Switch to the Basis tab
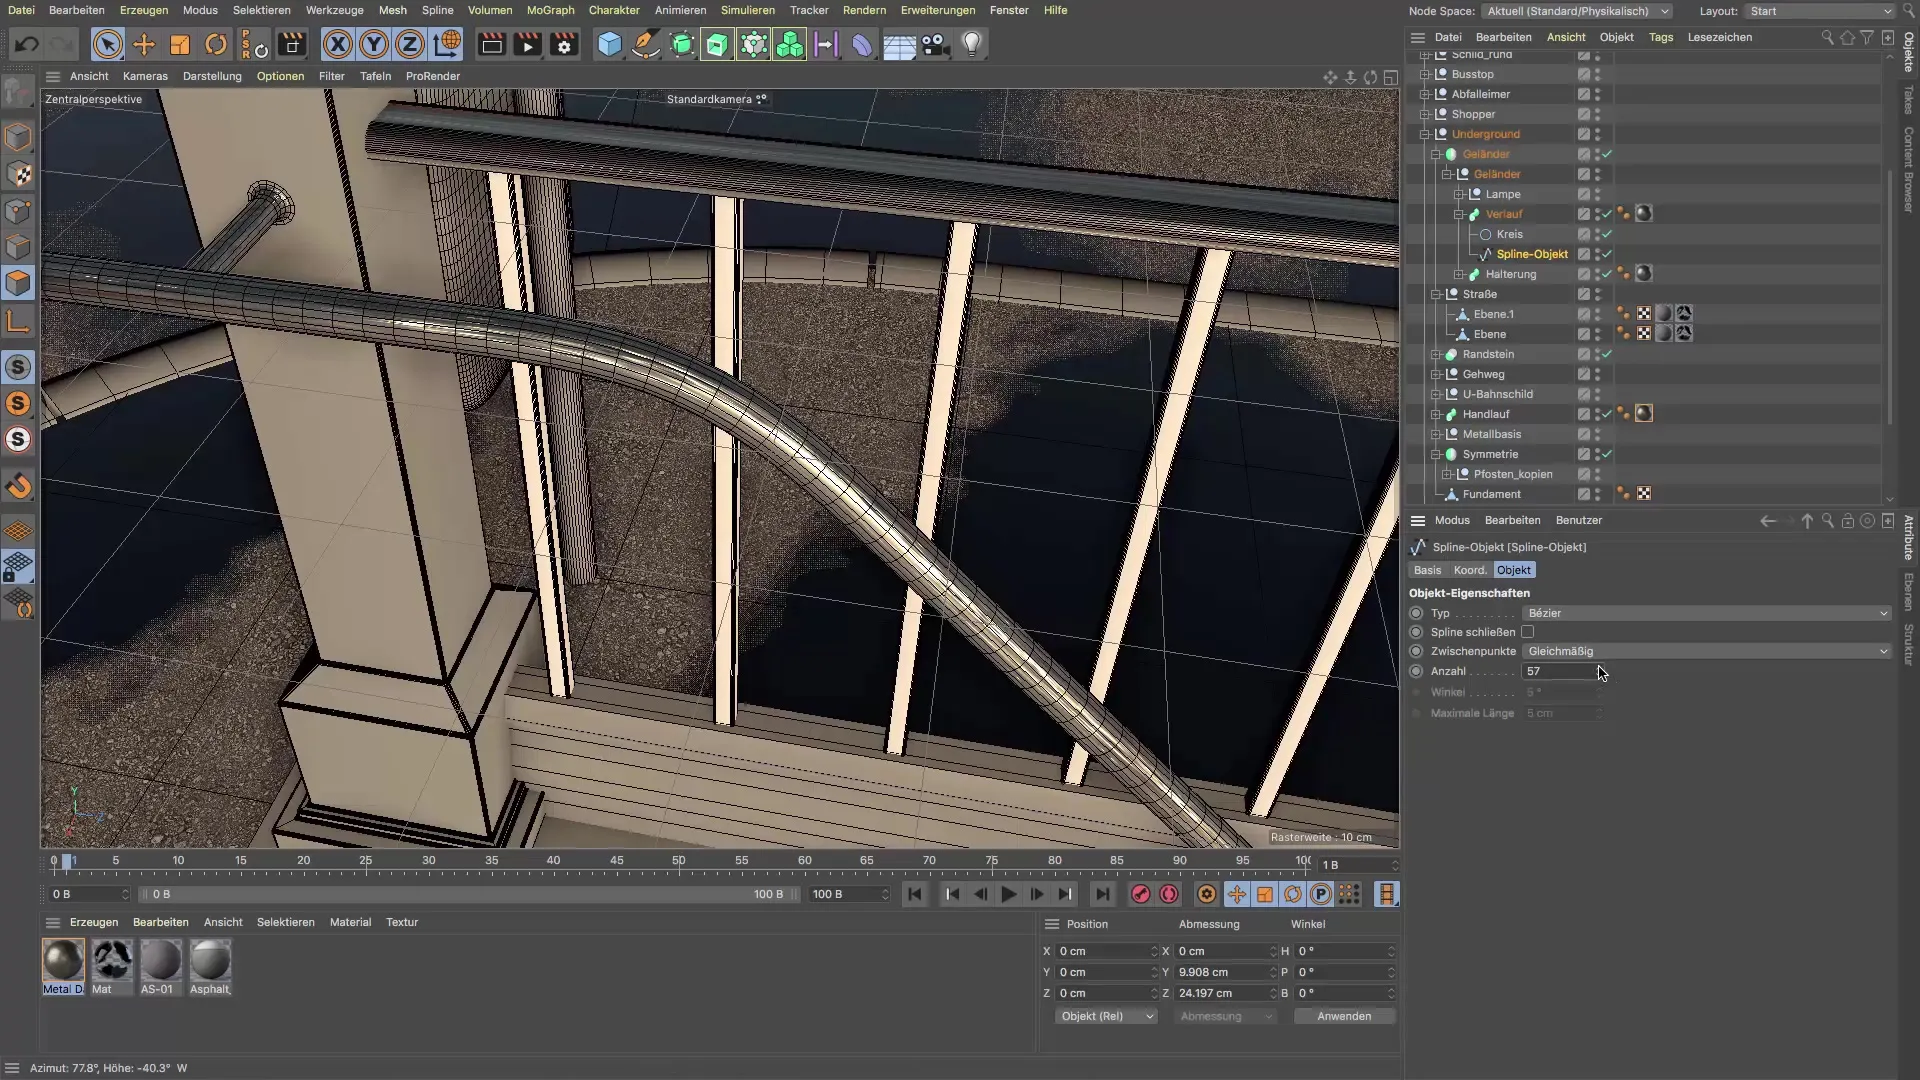 [x=1427, y=570]
